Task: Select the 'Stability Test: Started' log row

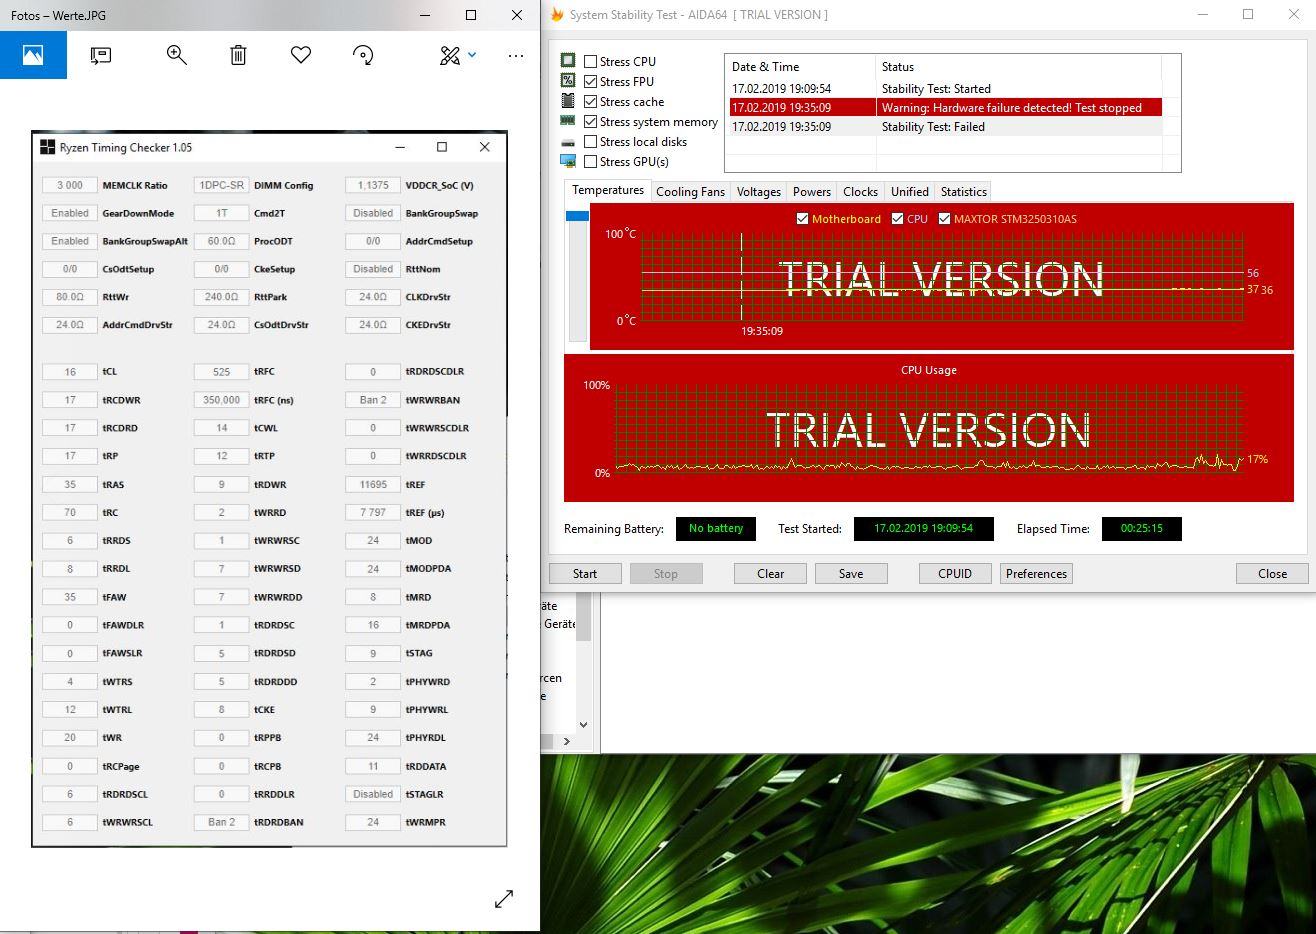Action: coord(946,89)
